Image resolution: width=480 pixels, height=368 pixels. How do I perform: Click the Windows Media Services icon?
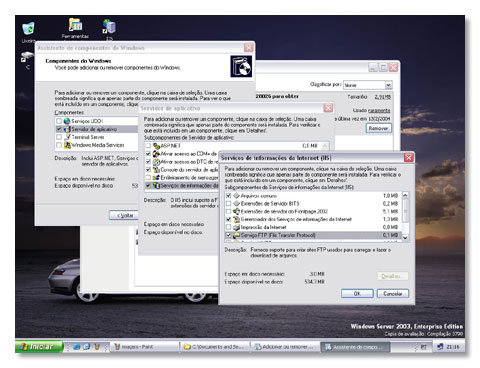pyautogui.click(x=67, y=145)
